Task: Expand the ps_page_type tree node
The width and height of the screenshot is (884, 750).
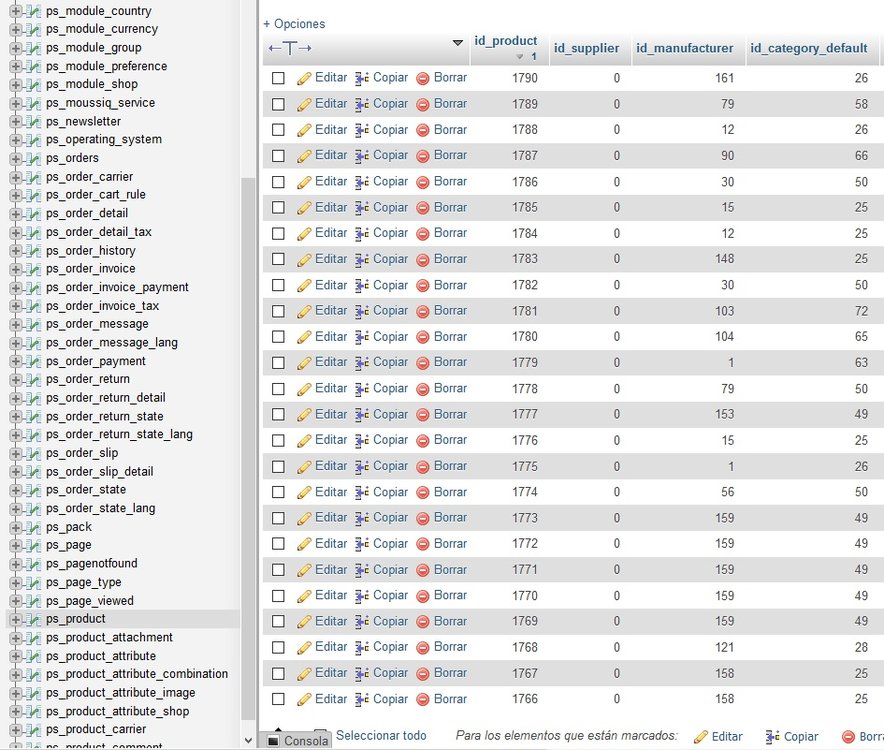Action: [x=16, y=583]
